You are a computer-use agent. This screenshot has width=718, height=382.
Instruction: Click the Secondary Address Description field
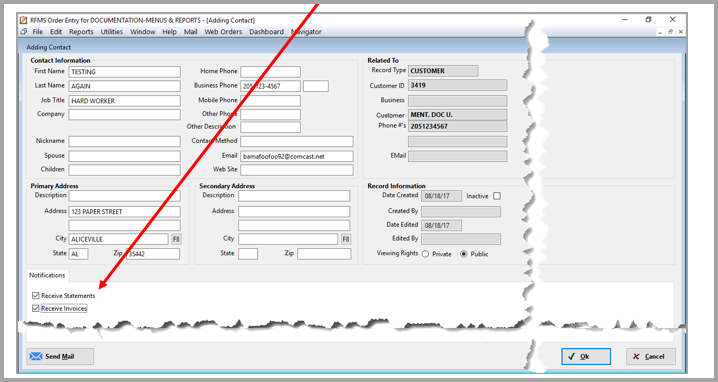[294, 196]
